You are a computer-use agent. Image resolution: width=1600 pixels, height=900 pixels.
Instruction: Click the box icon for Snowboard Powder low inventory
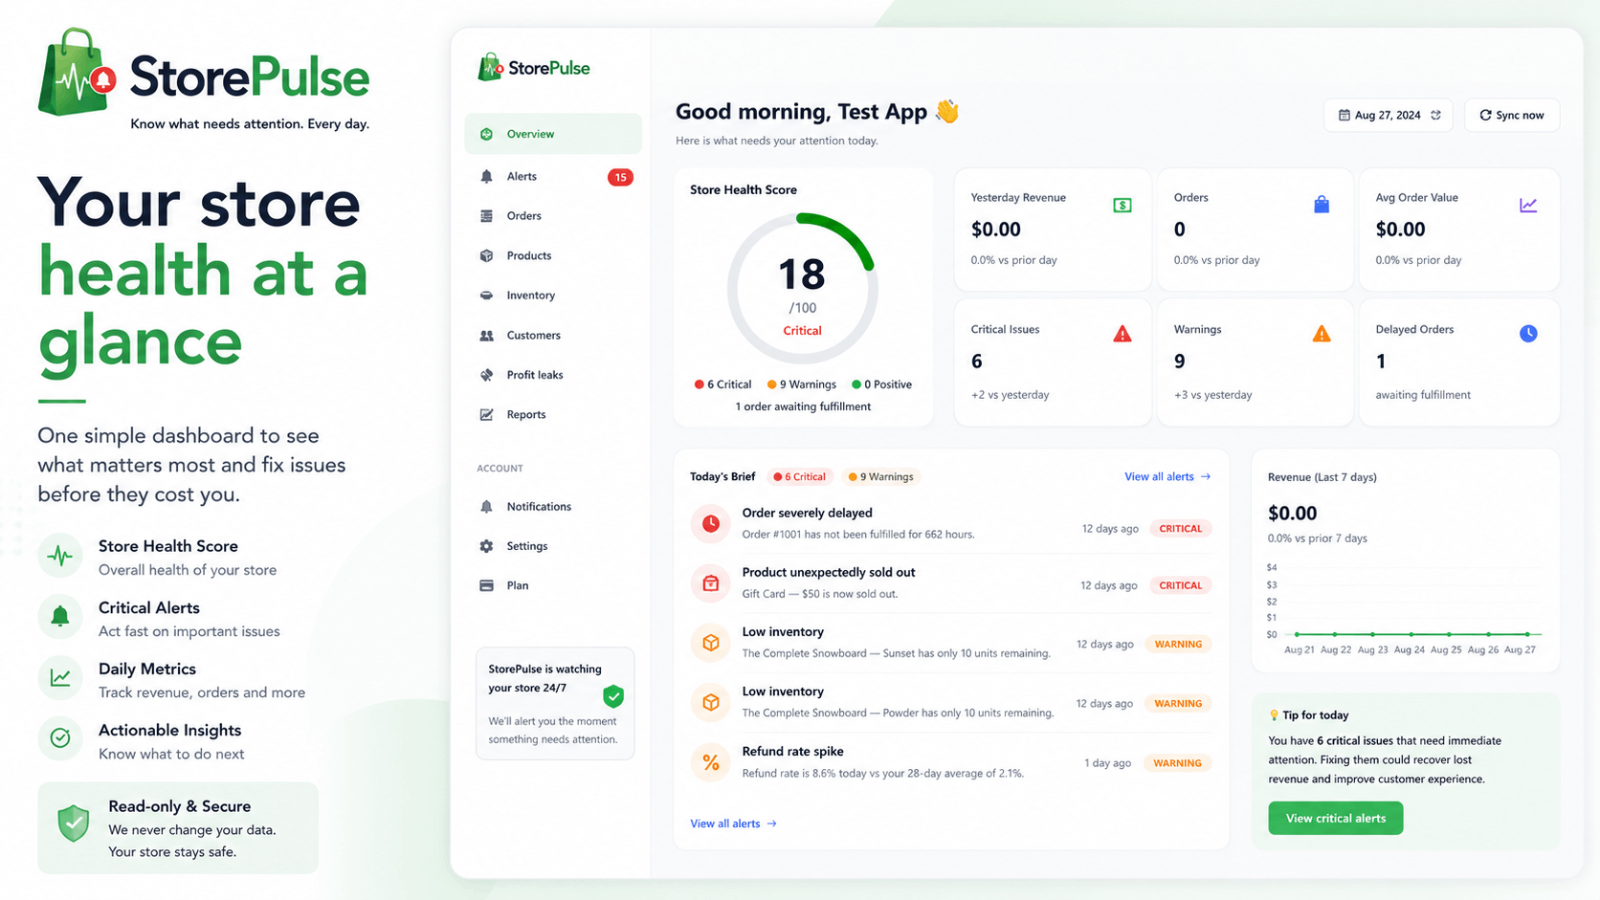point(710,703)
